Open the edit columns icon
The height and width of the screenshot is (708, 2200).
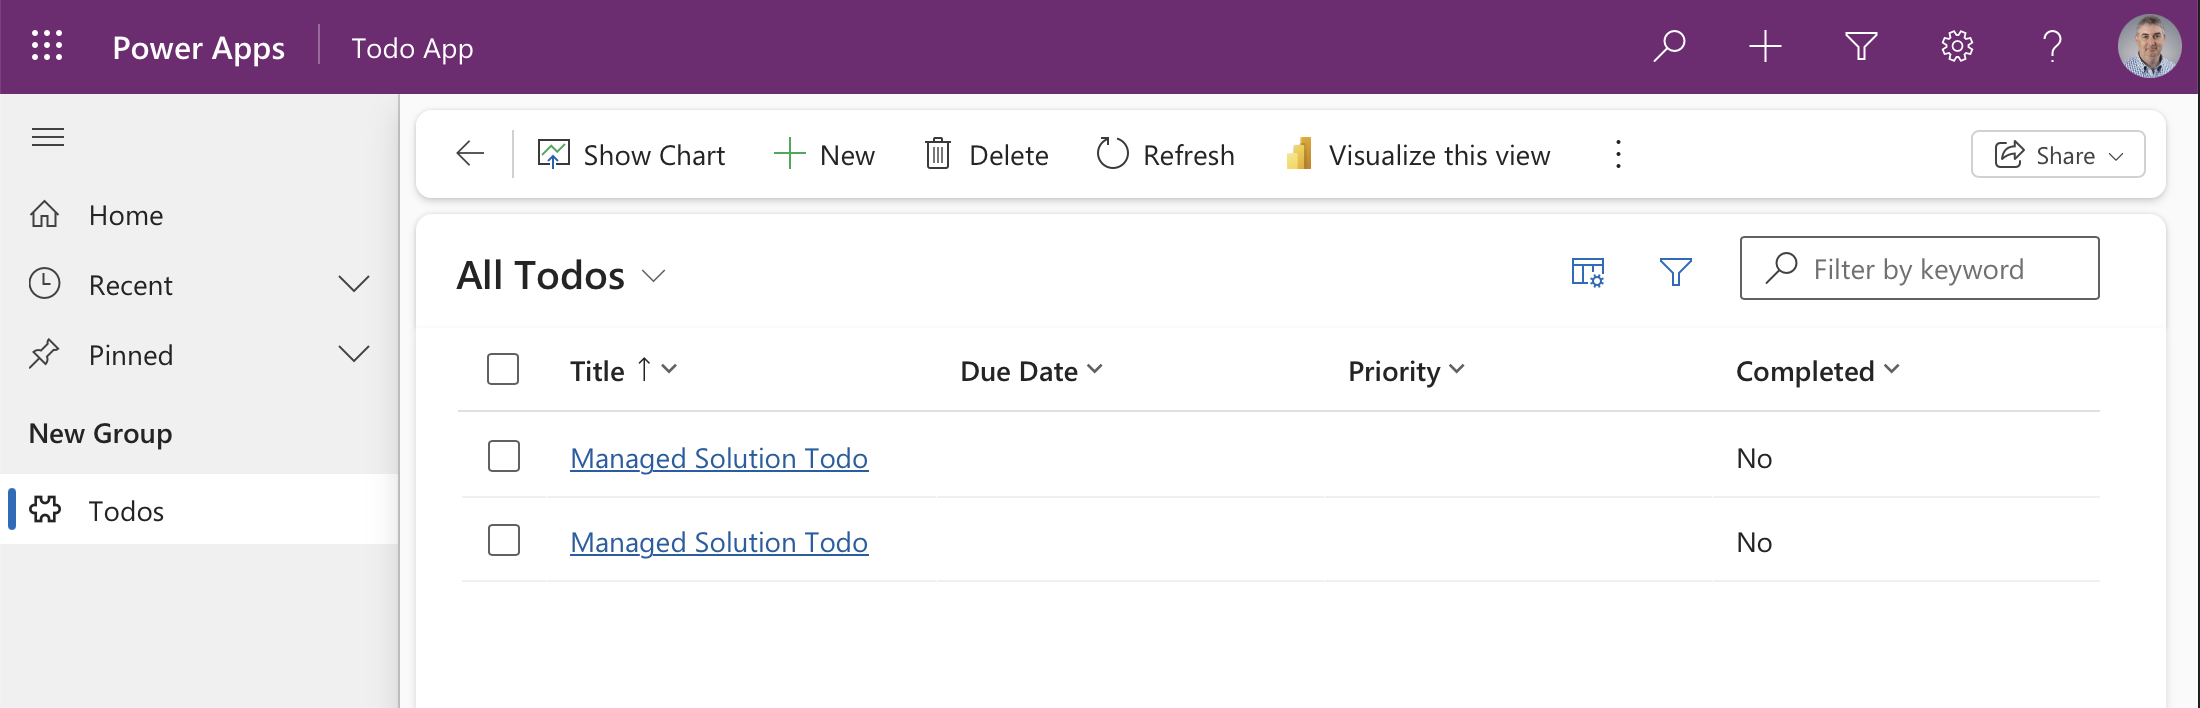point(1587,271)
